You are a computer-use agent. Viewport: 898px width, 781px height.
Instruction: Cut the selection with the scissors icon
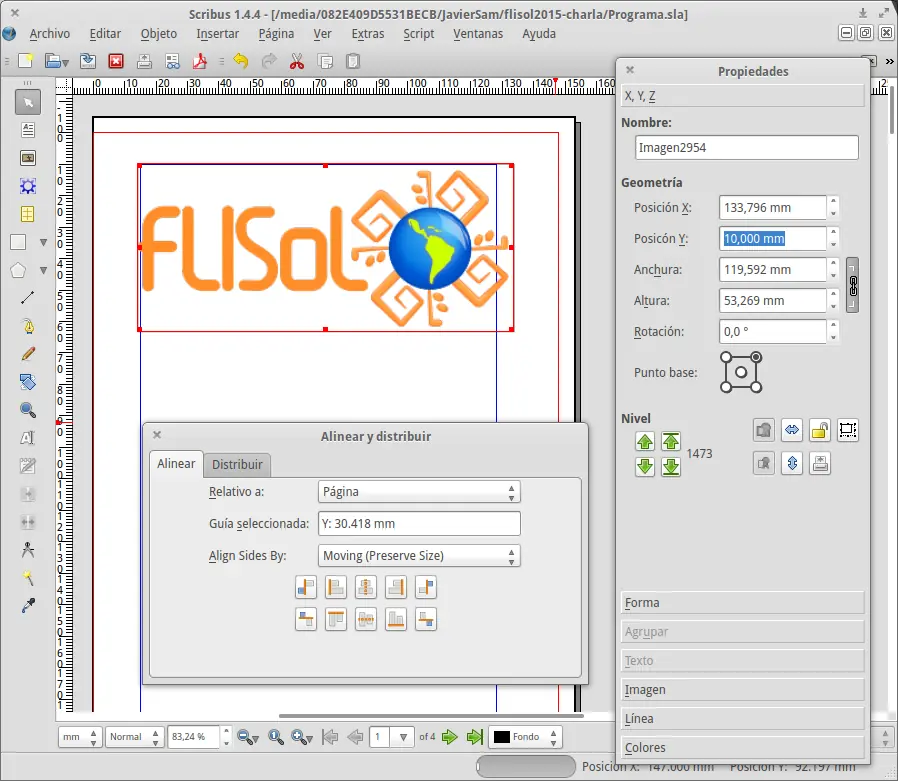[x=297, y=61]
